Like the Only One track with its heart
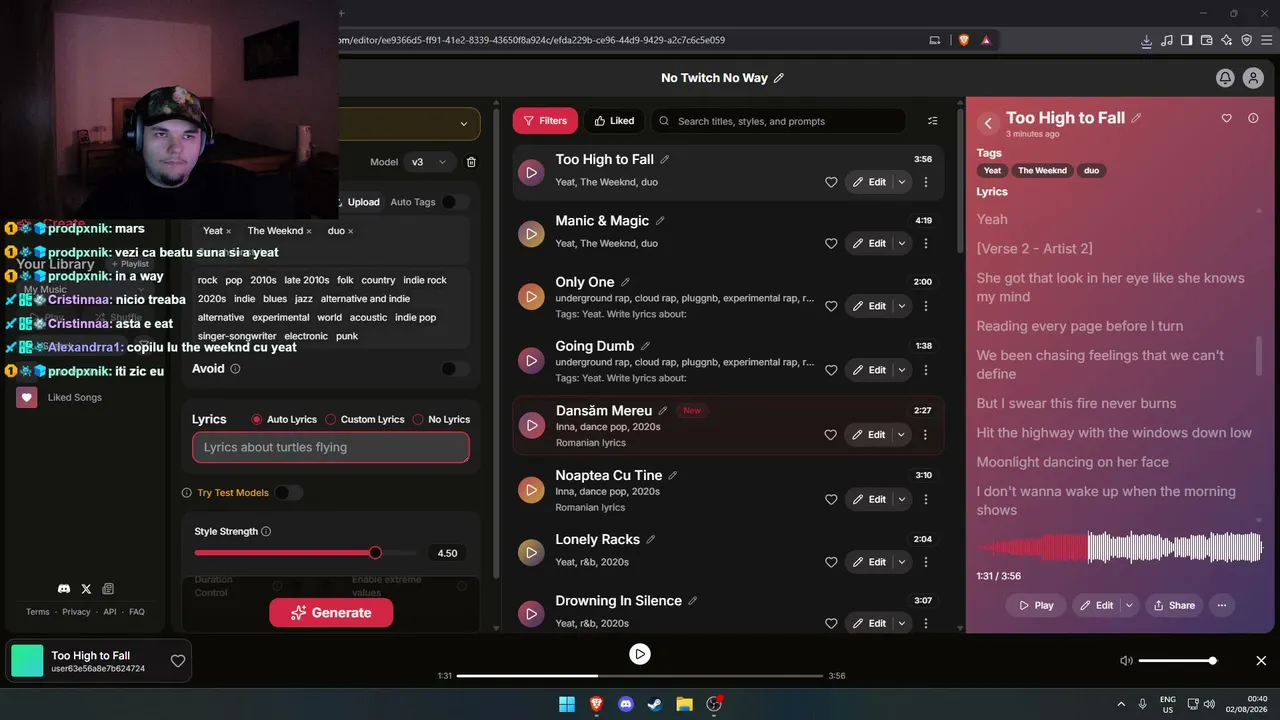The width and height of the screenshot is (1280, 720). (x=831, y=306)
